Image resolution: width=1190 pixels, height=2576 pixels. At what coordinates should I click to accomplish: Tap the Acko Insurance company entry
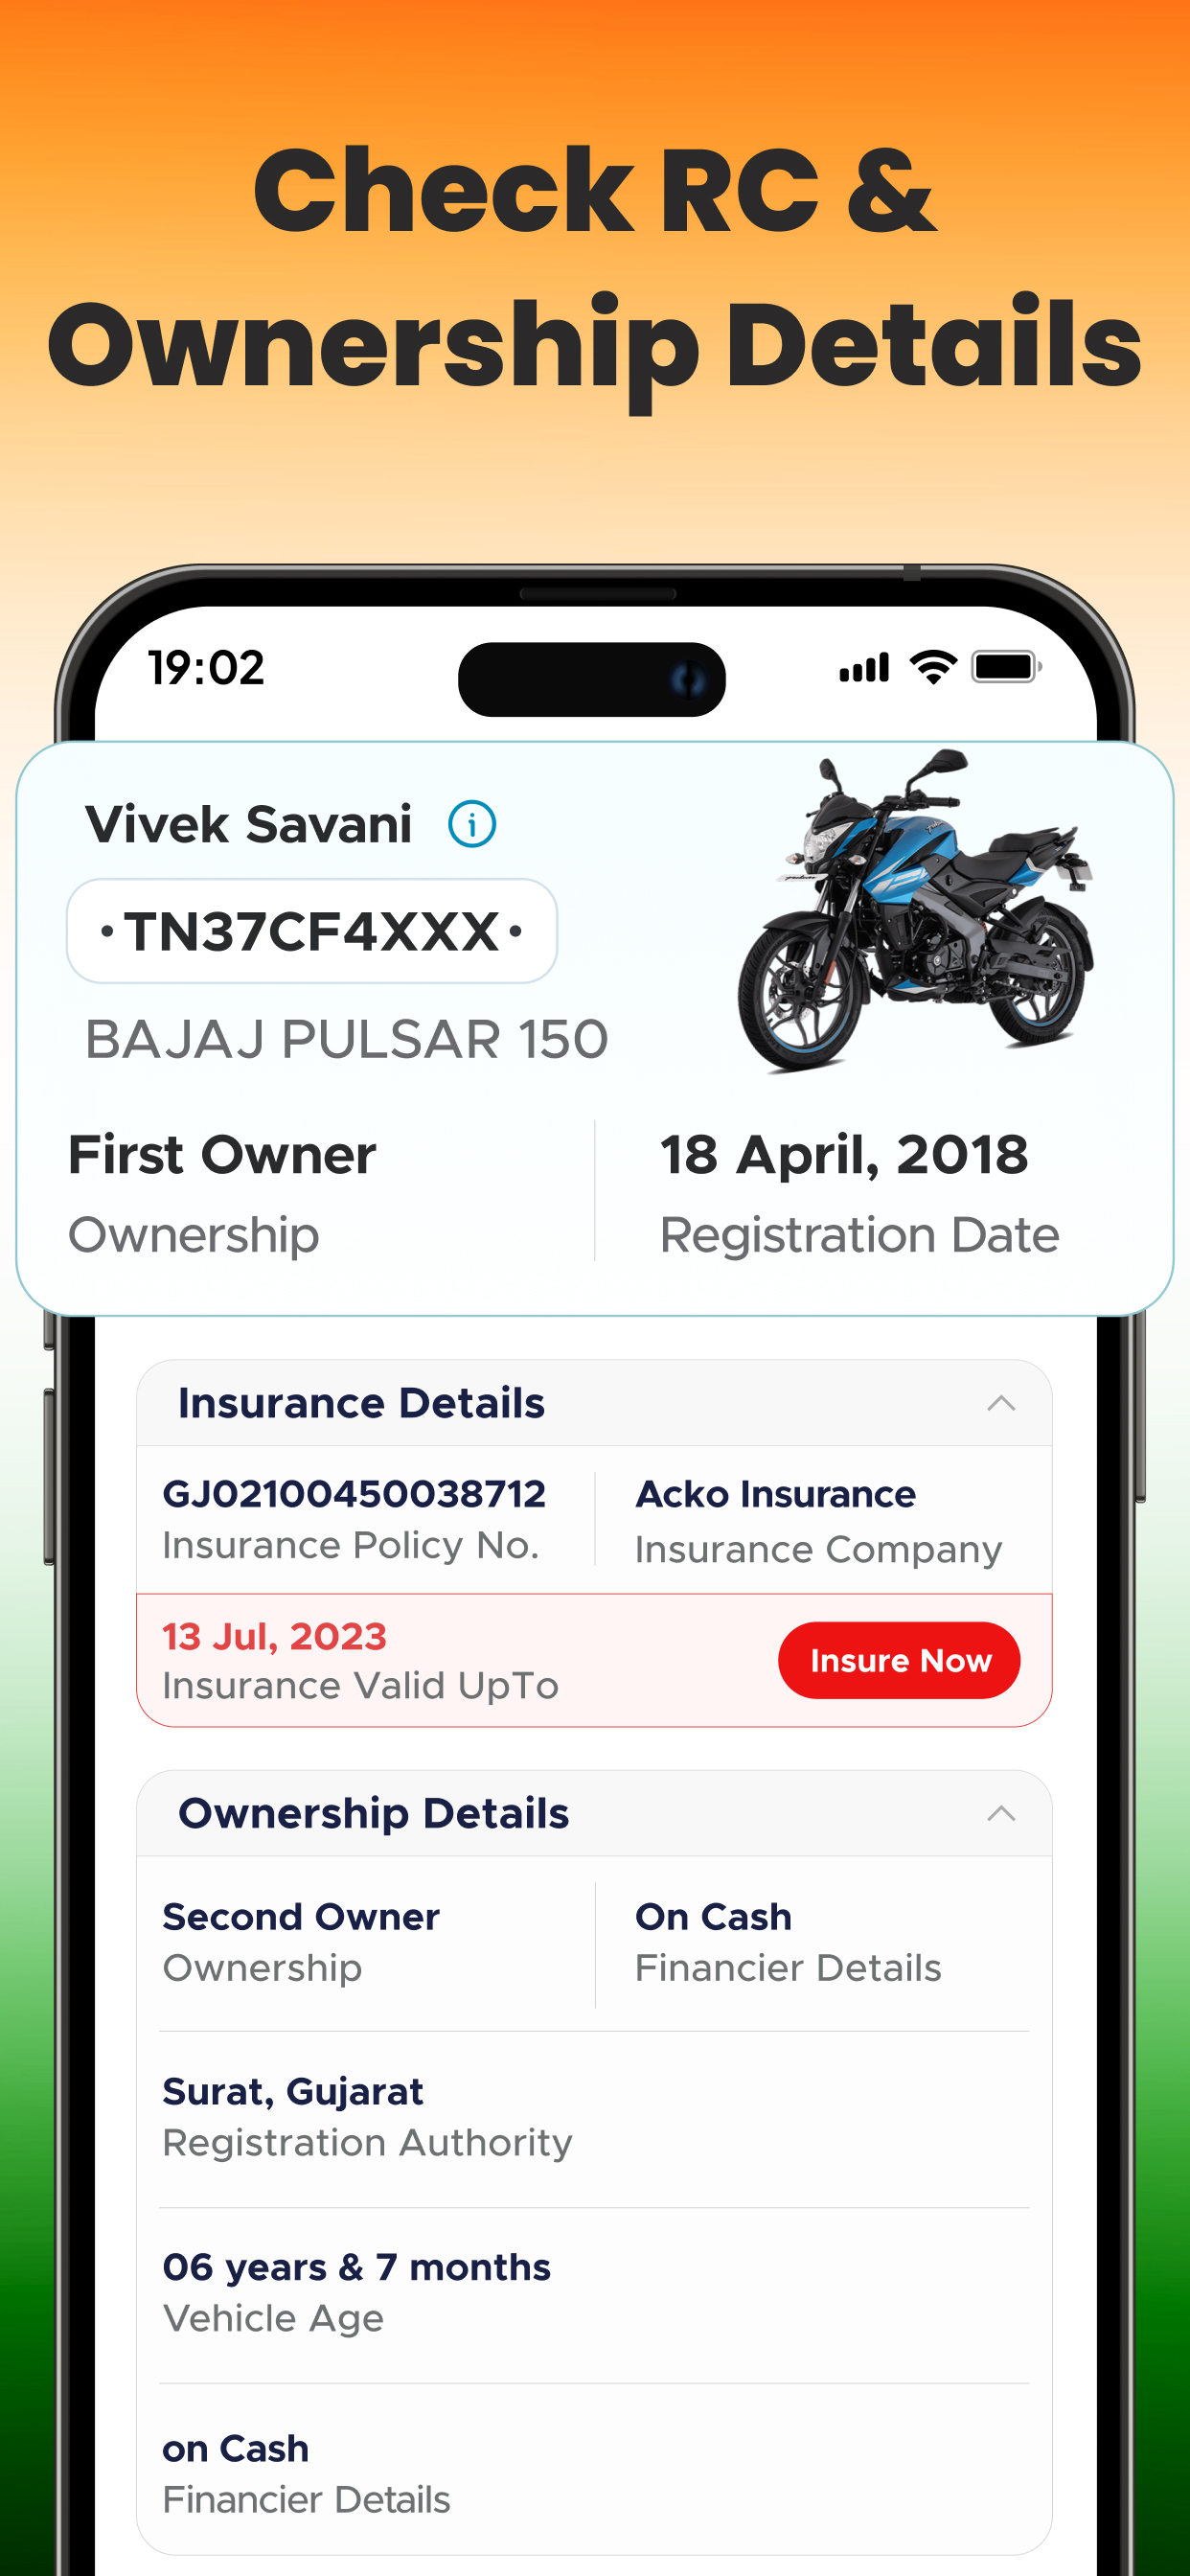point(775,1494)
